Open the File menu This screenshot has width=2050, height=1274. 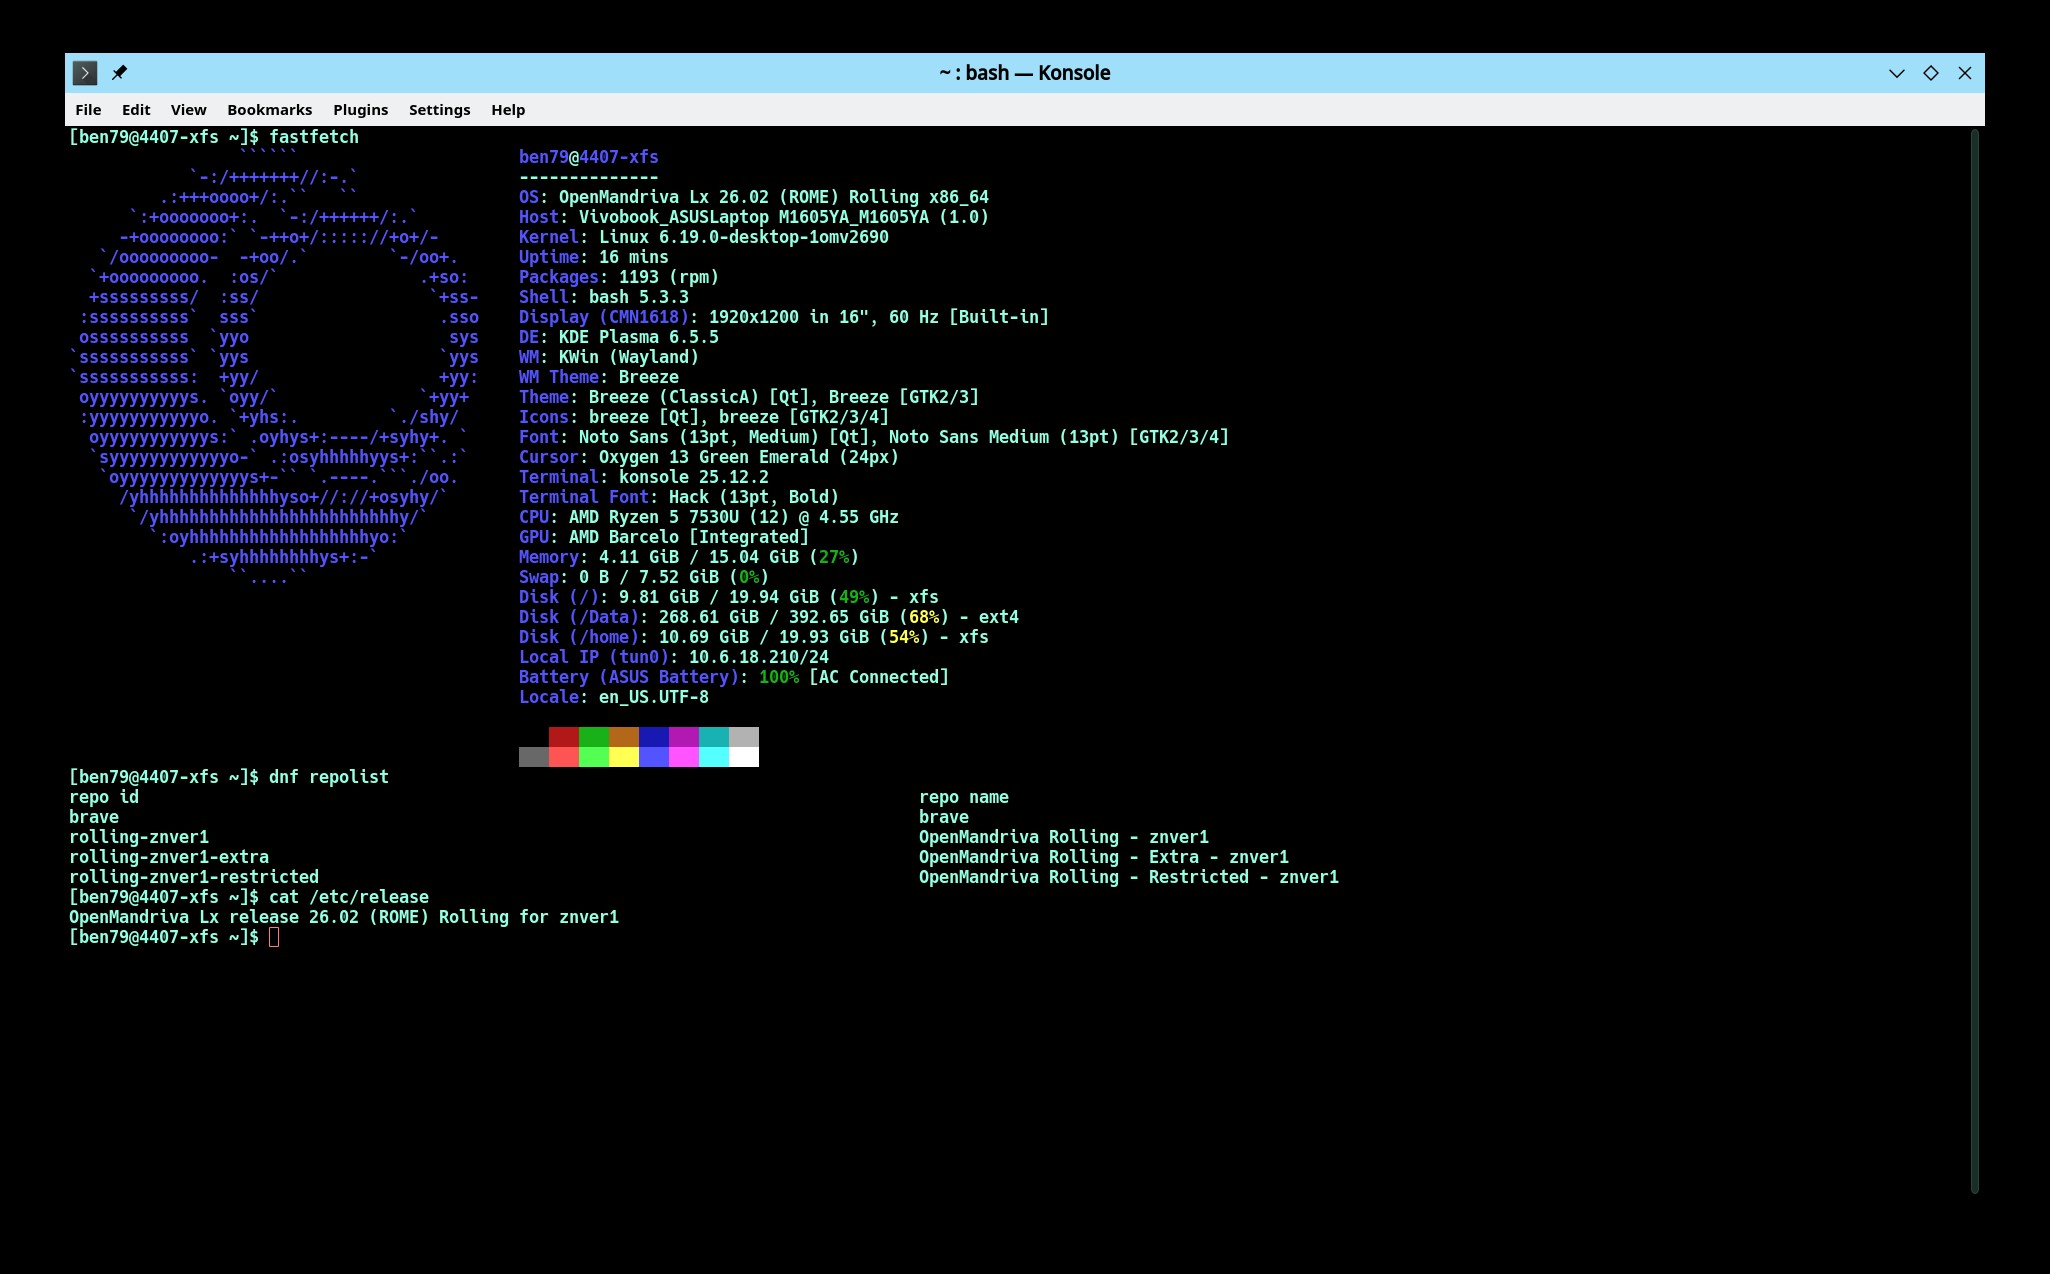88,110
